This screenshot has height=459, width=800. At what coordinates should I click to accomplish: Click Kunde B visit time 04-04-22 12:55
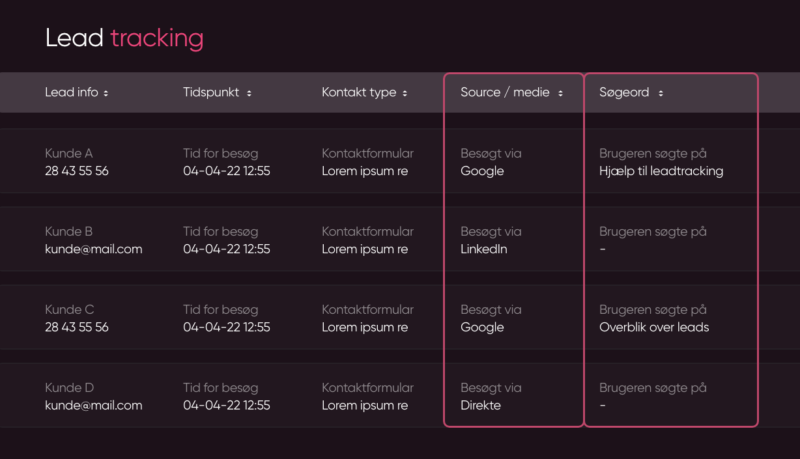227,249
